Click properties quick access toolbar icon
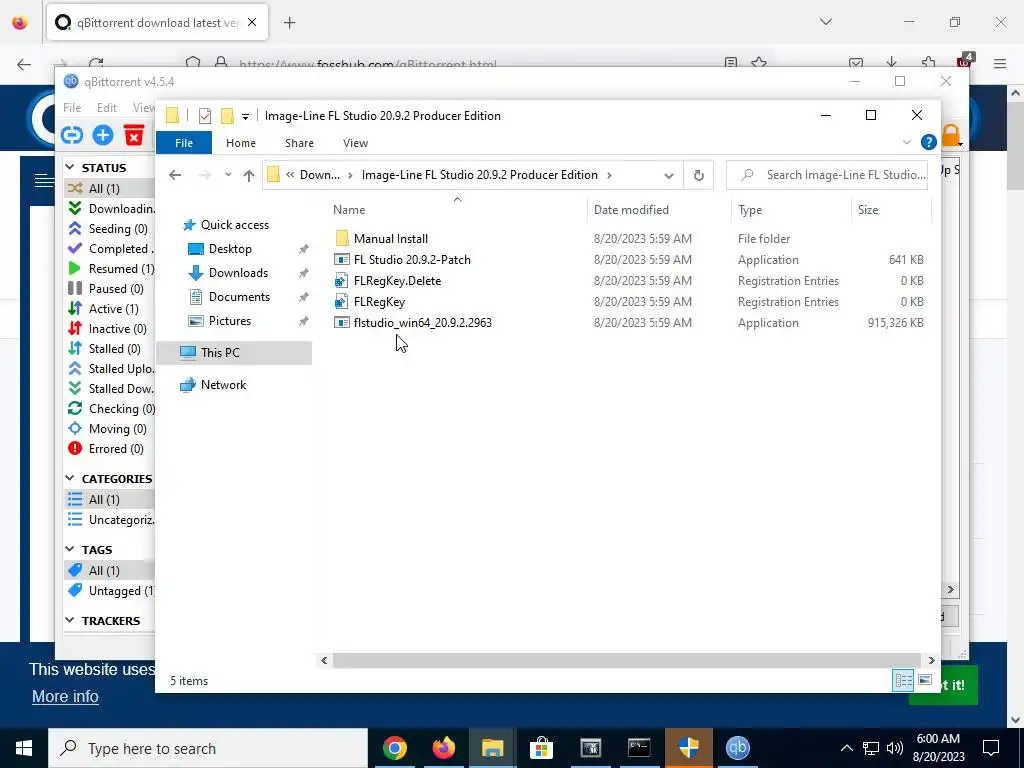 click(x=205, y=116)
